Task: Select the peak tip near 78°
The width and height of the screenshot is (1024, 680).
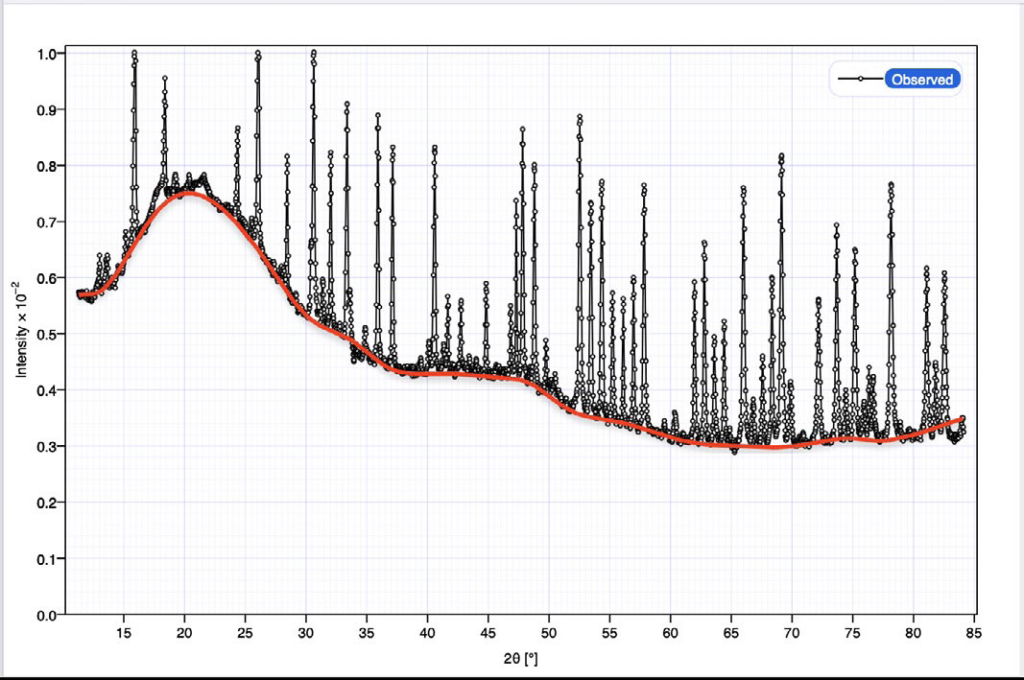Action: [890, 184]
